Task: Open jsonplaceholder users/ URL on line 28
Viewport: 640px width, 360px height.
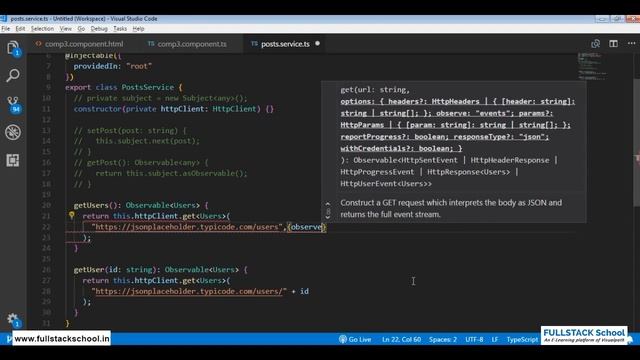Action: (188, 291)
